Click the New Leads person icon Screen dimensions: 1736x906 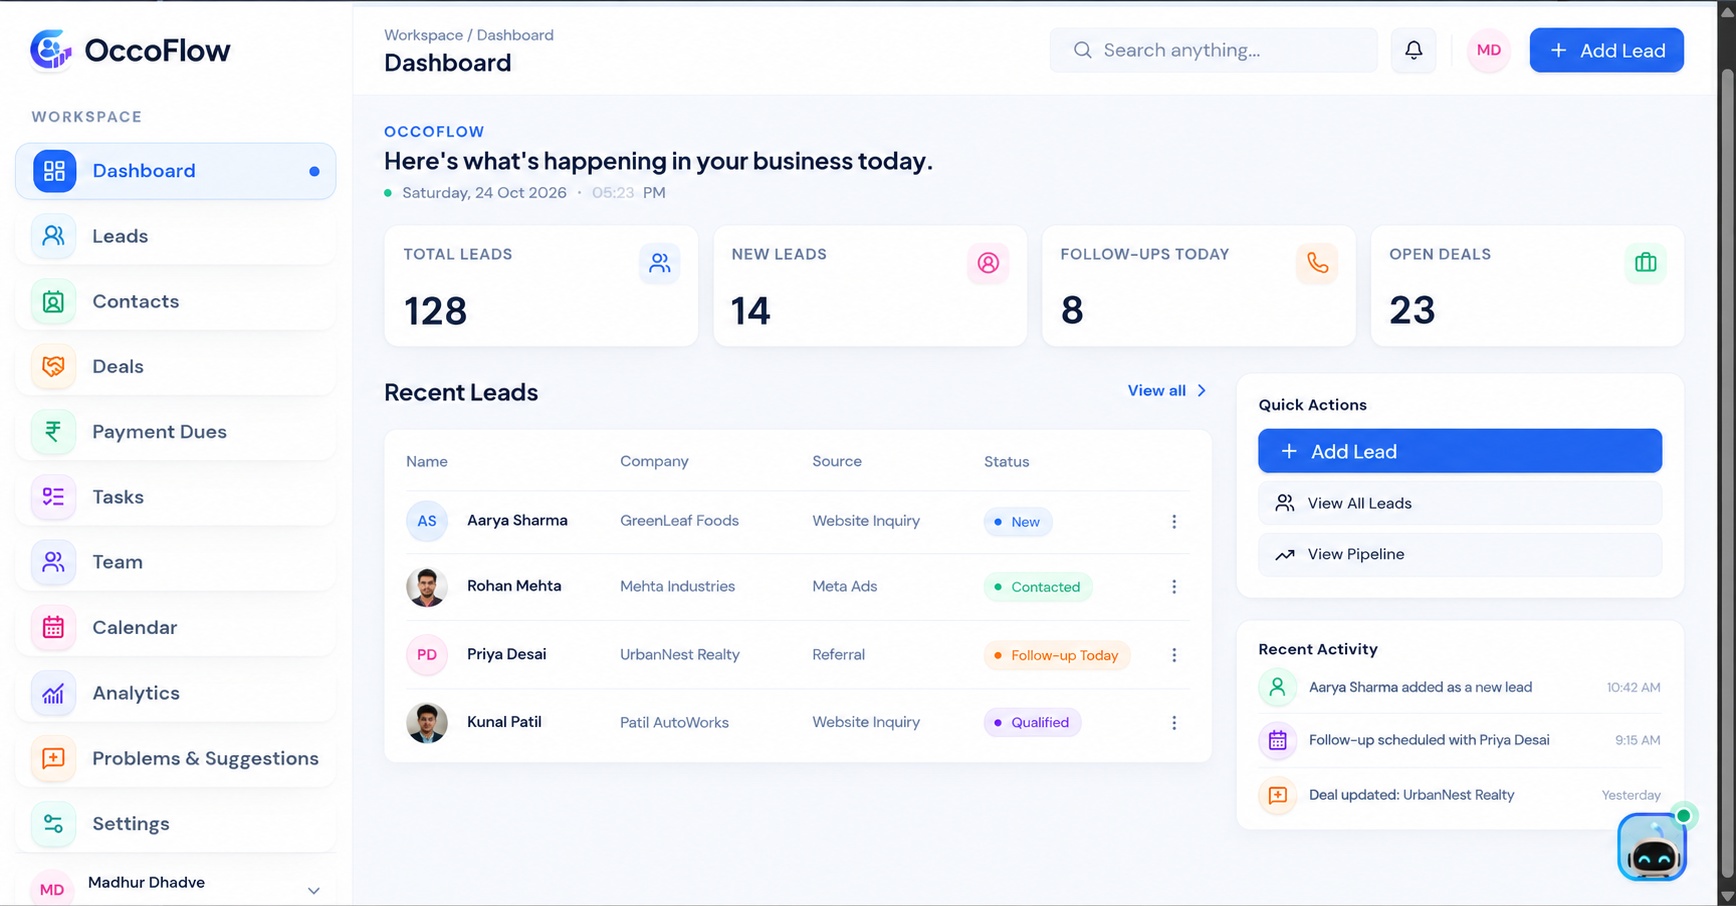(988, 263)
